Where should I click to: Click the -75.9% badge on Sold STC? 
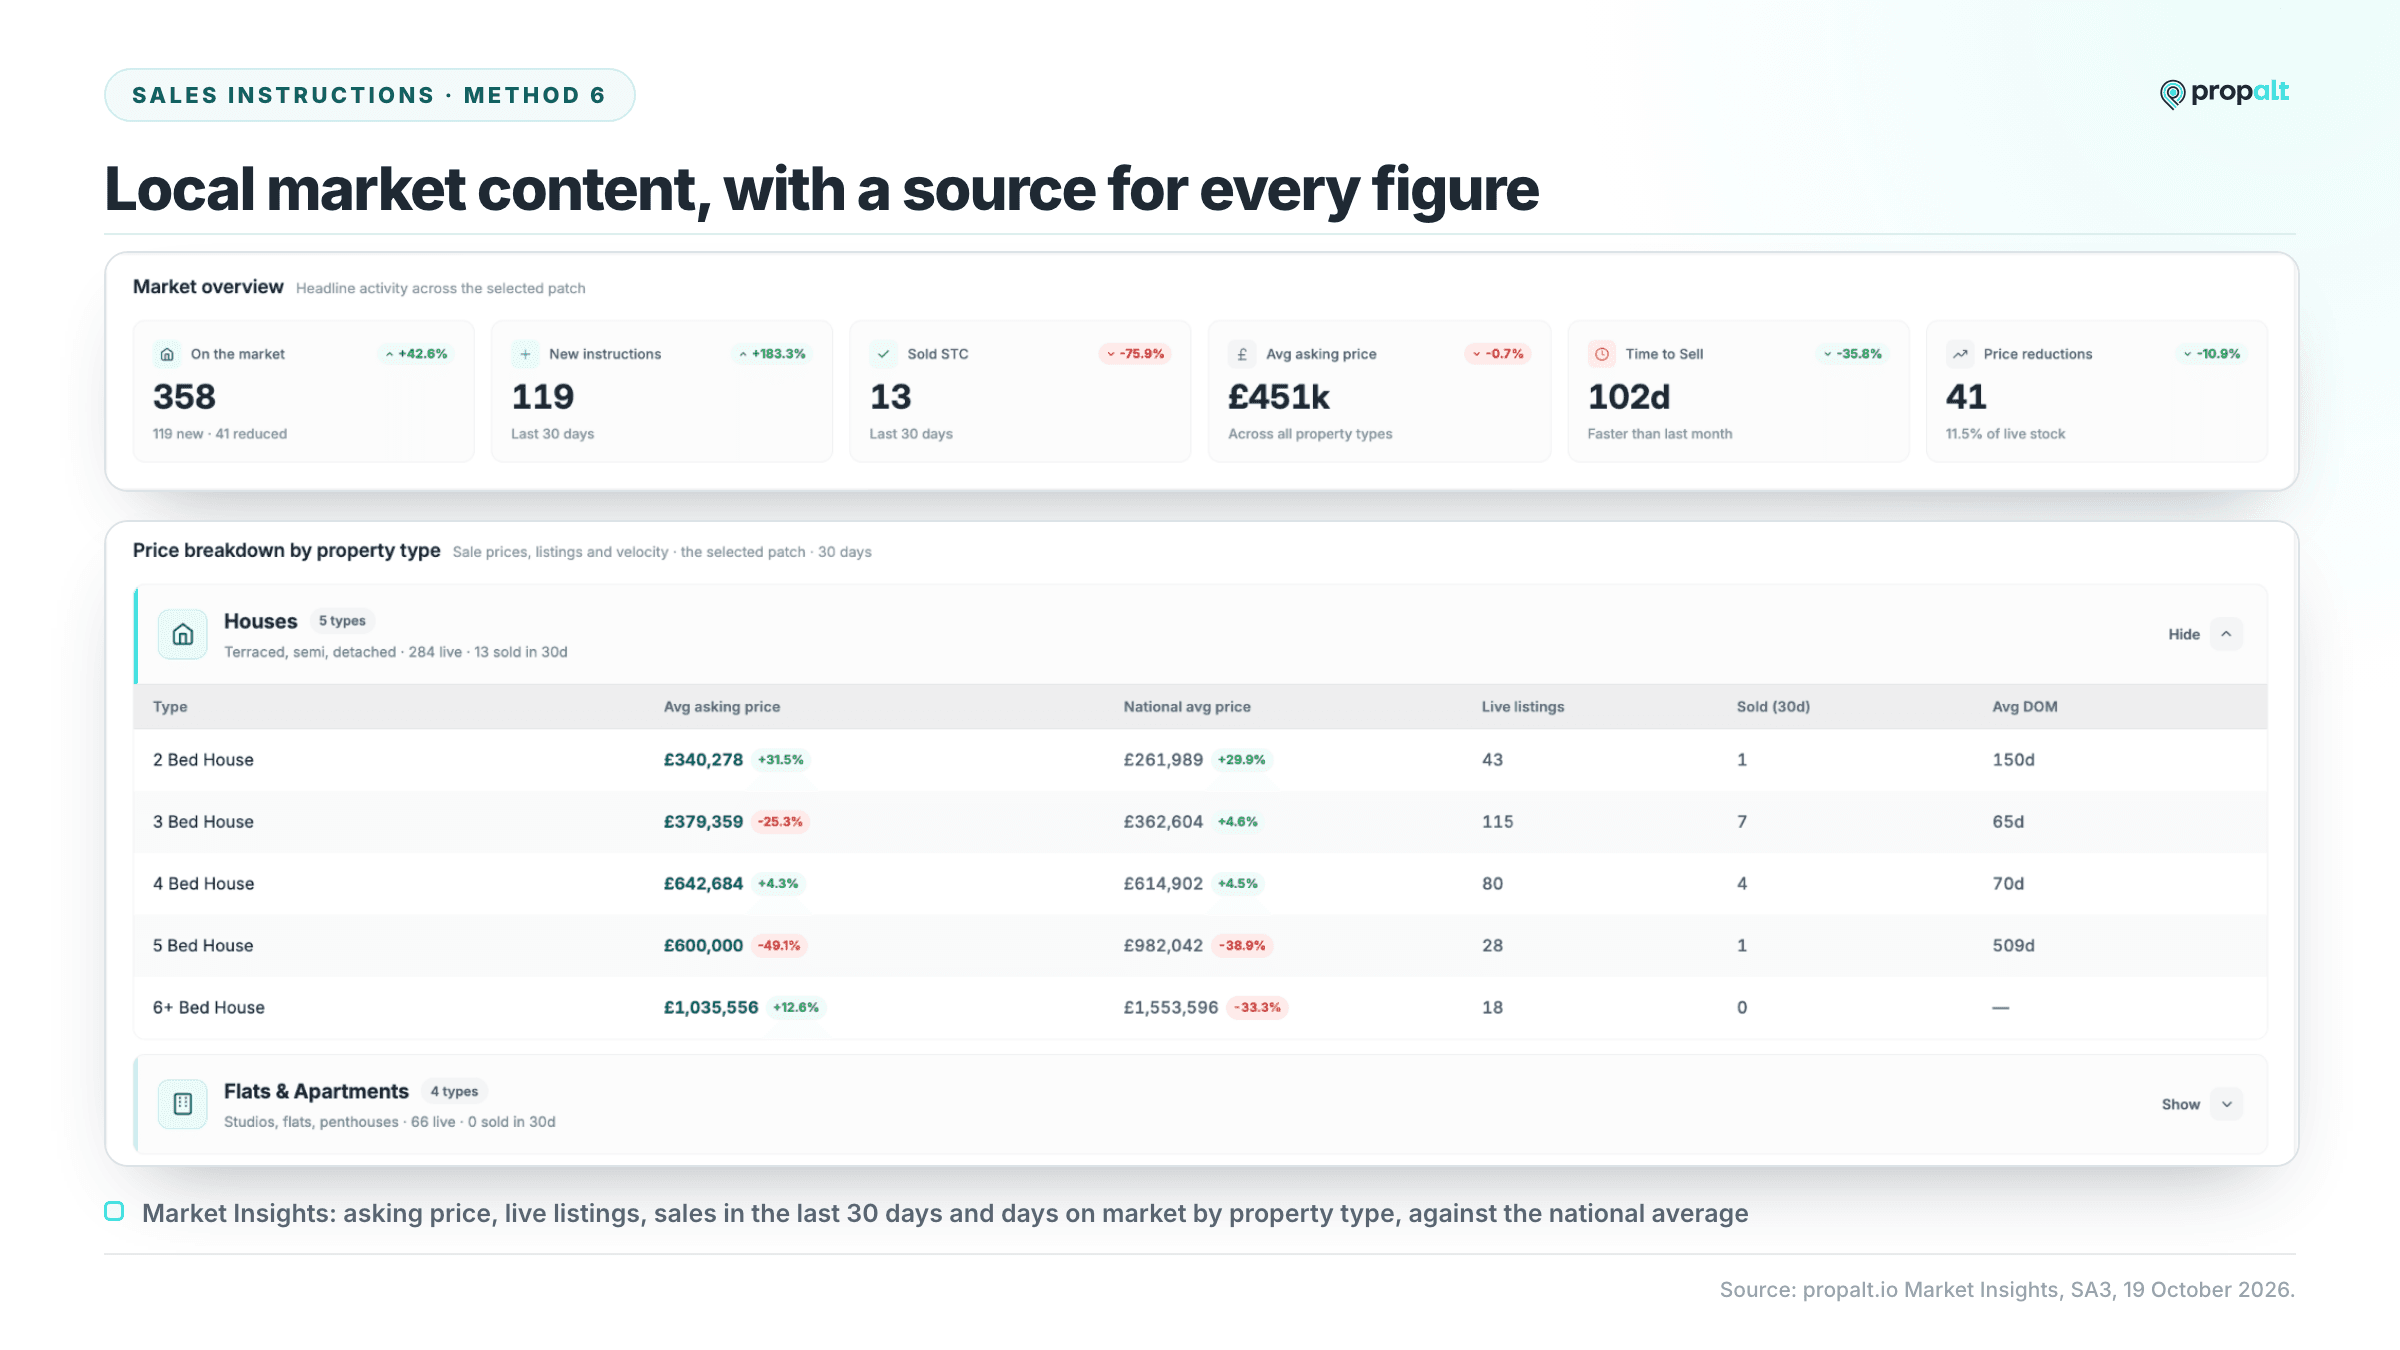coord(1135,354)
